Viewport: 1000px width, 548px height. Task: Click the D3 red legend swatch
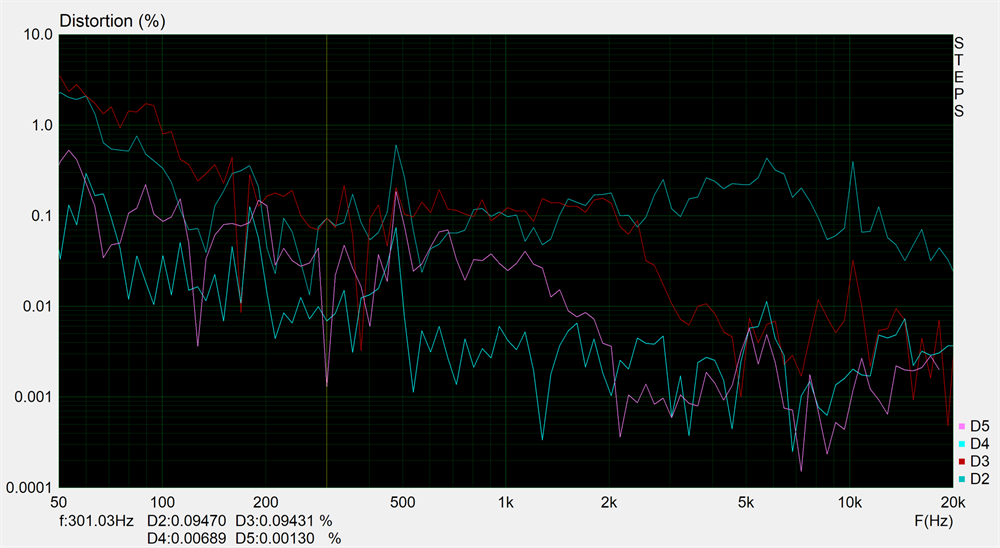[962, 461]
